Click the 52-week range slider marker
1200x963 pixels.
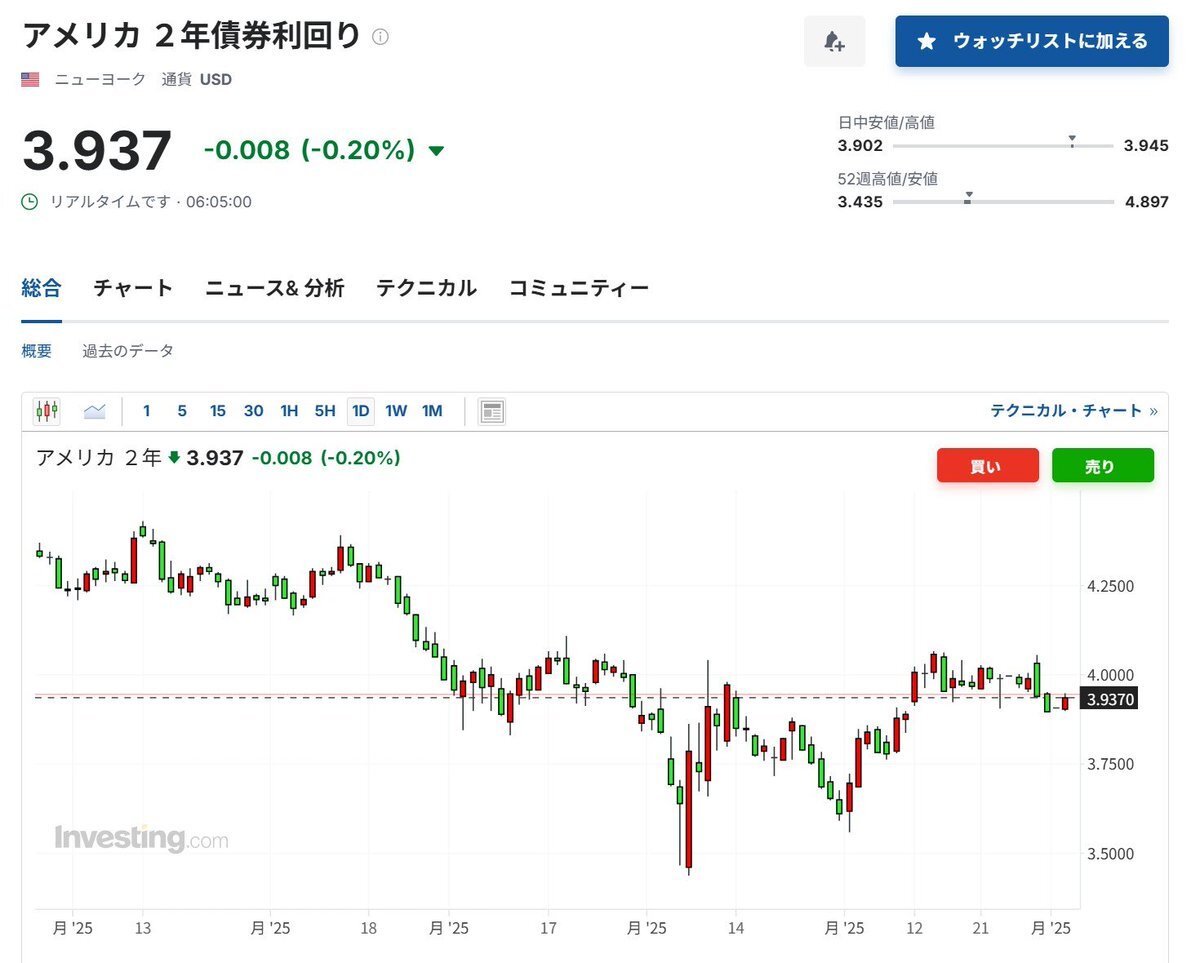click(968, 198)
